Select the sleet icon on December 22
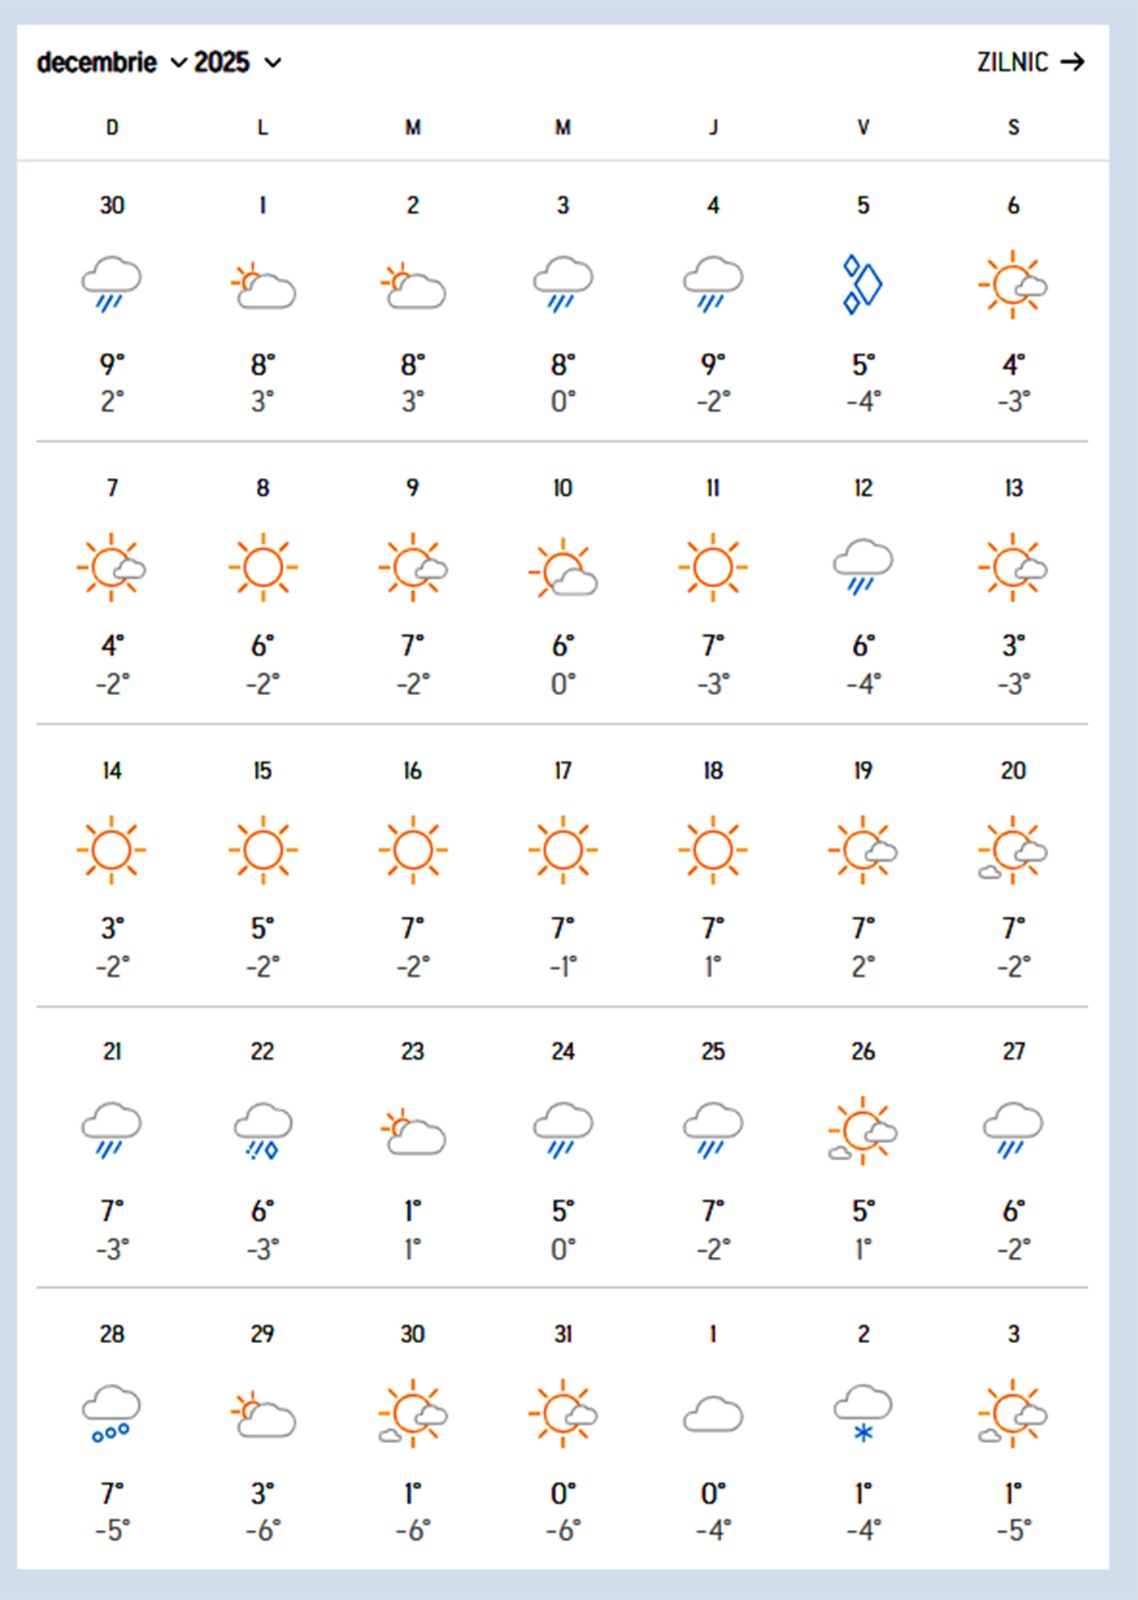 [262, 1131]
